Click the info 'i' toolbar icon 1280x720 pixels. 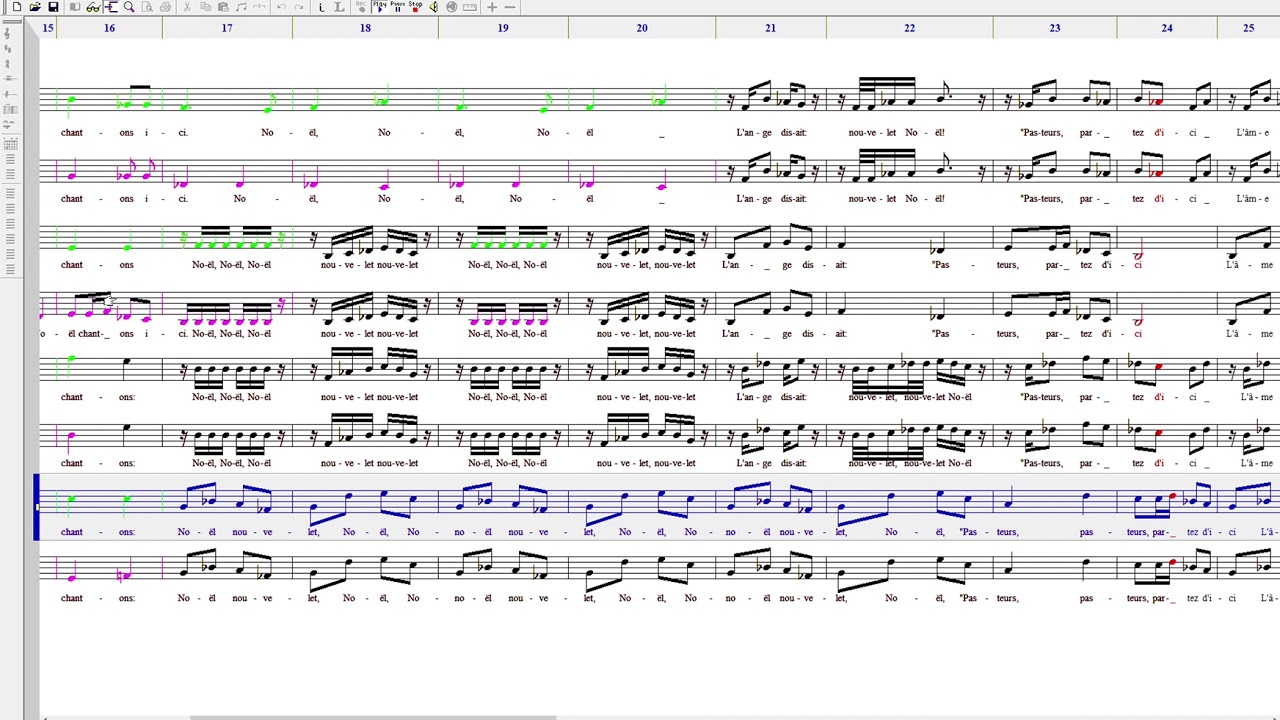(x=321, y=7)
